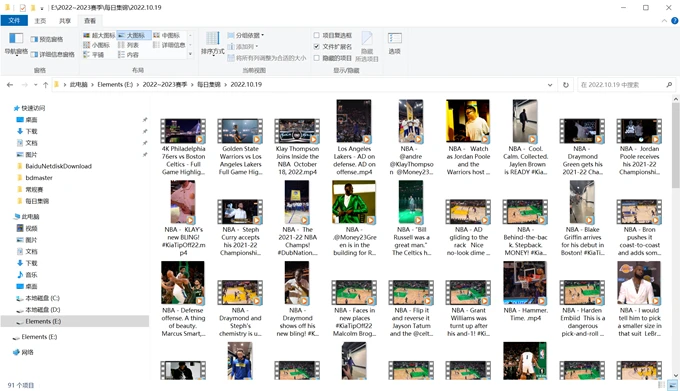Choose the 平铺 tiles layout
The image size is (680, 391).
click(x=94, y=55)
